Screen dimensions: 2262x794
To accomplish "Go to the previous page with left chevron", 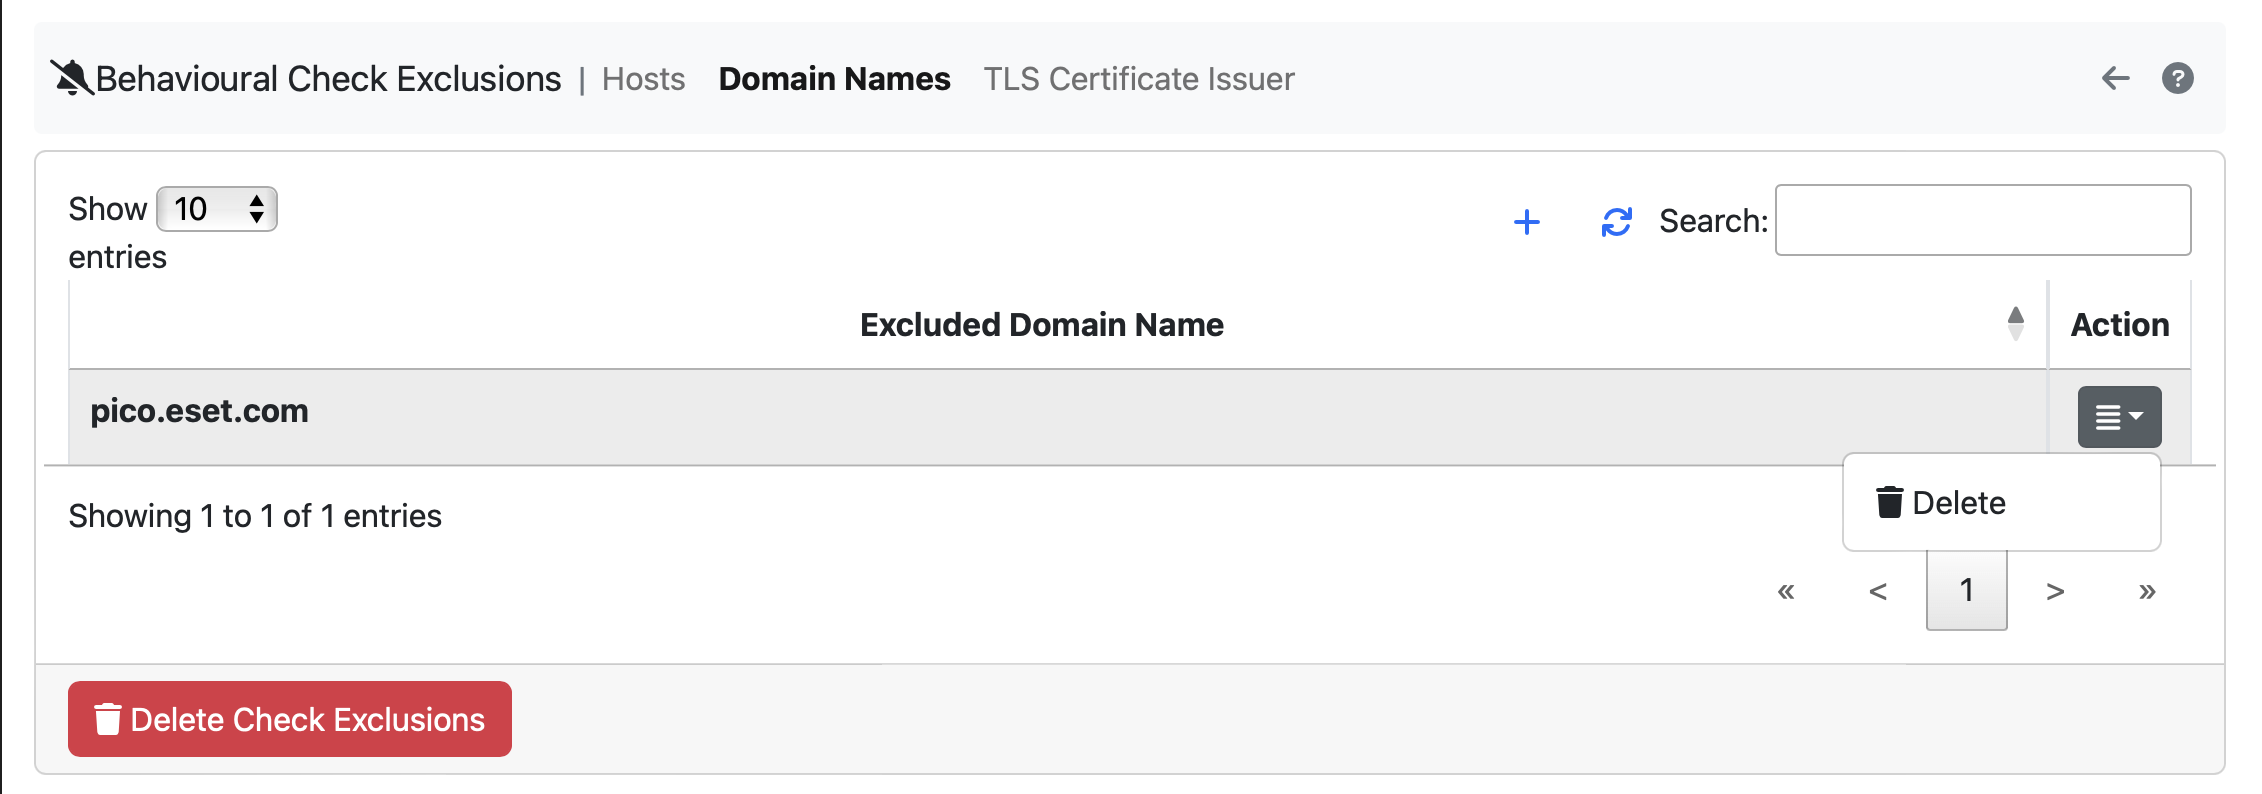I will pyautogui.click(x=1879, y=591).
